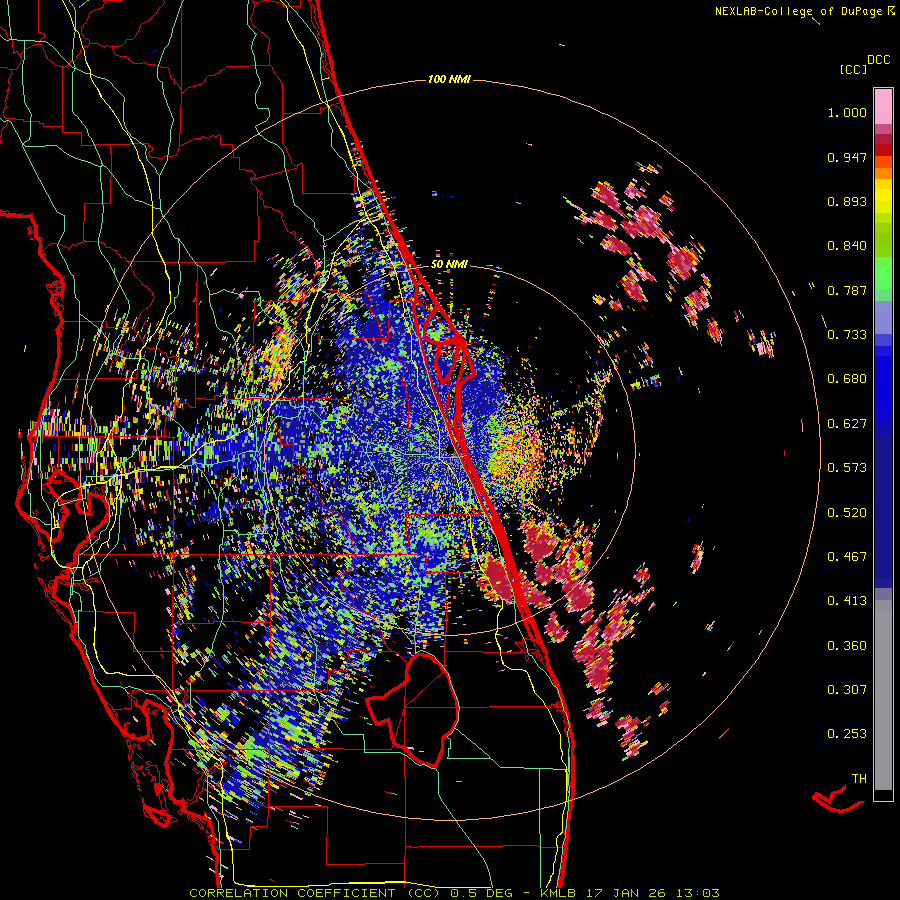
Task: Click the 0.307 legend value
Action: [847, 690]
